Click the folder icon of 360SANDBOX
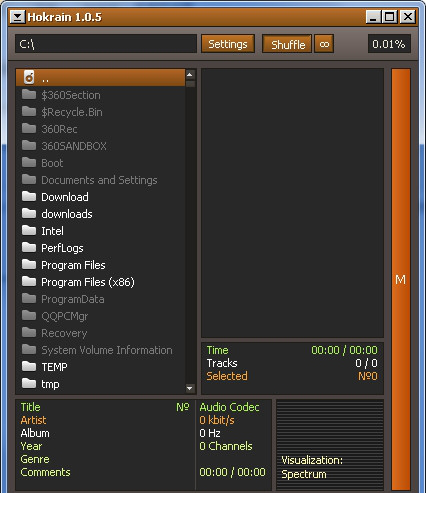 coord(29,146)
